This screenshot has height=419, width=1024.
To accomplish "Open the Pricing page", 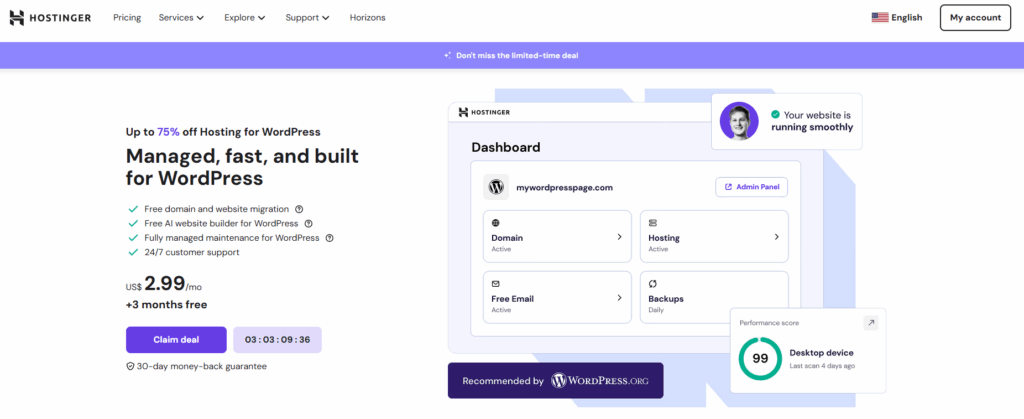I will click(127, 18).
